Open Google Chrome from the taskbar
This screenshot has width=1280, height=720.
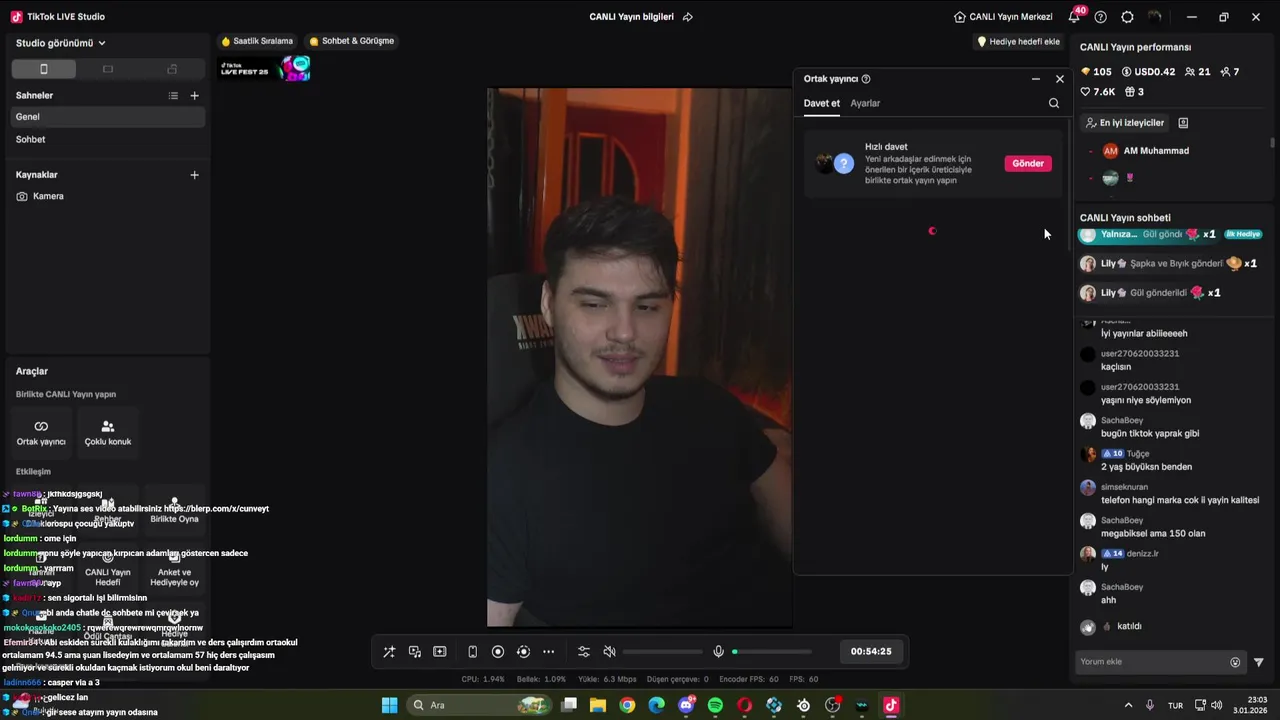(x=627, y=705)
